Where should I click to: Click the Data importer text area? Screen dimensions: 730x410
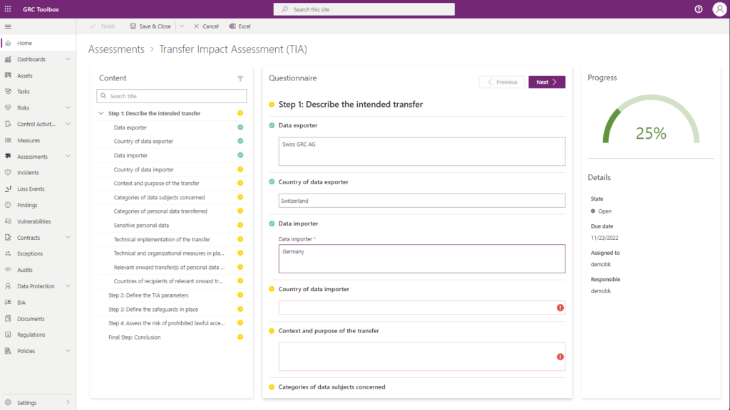pos(422,258)
